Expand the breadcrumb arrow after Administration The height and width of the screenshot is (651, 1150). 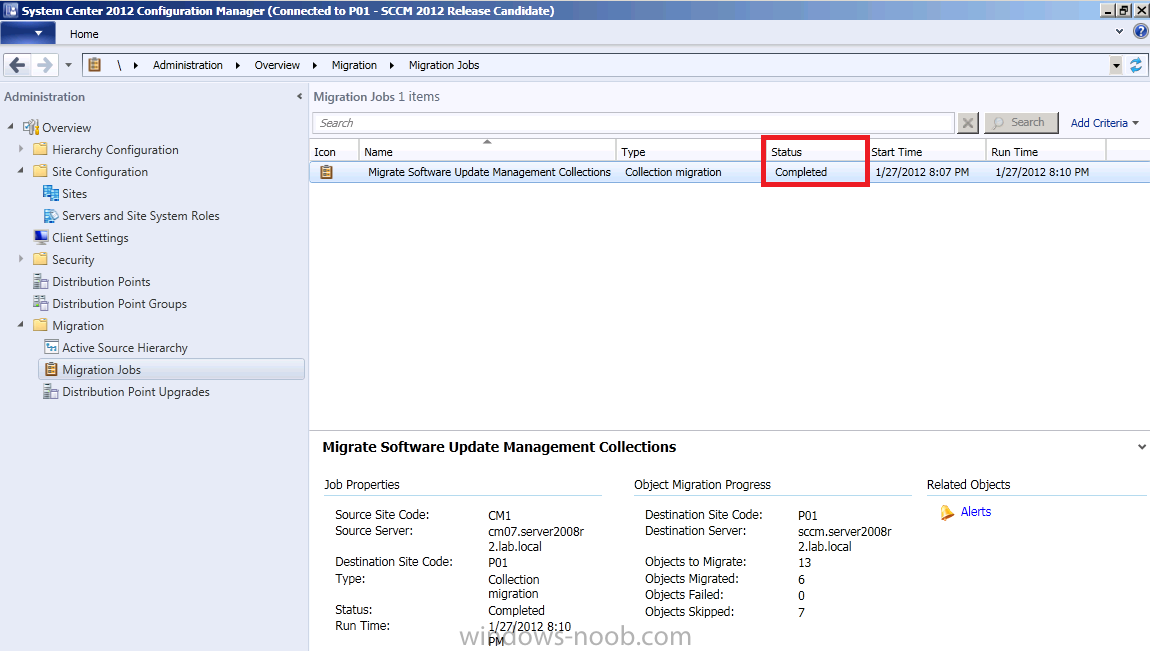(x=238, y=65)
